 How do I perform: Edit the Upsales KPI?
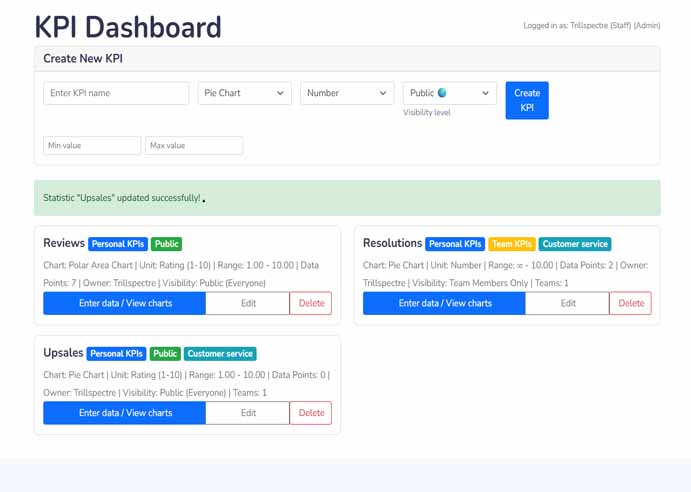(x=248, y=413)
